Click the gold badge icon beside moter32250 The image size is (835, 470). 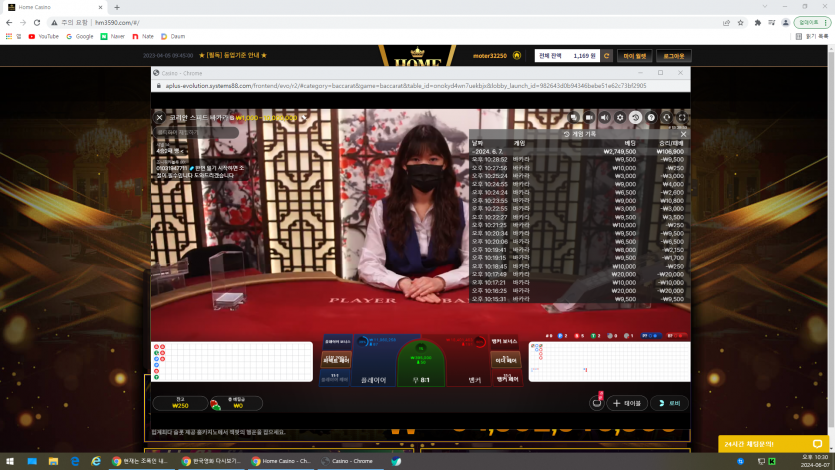tap(517, 55)
